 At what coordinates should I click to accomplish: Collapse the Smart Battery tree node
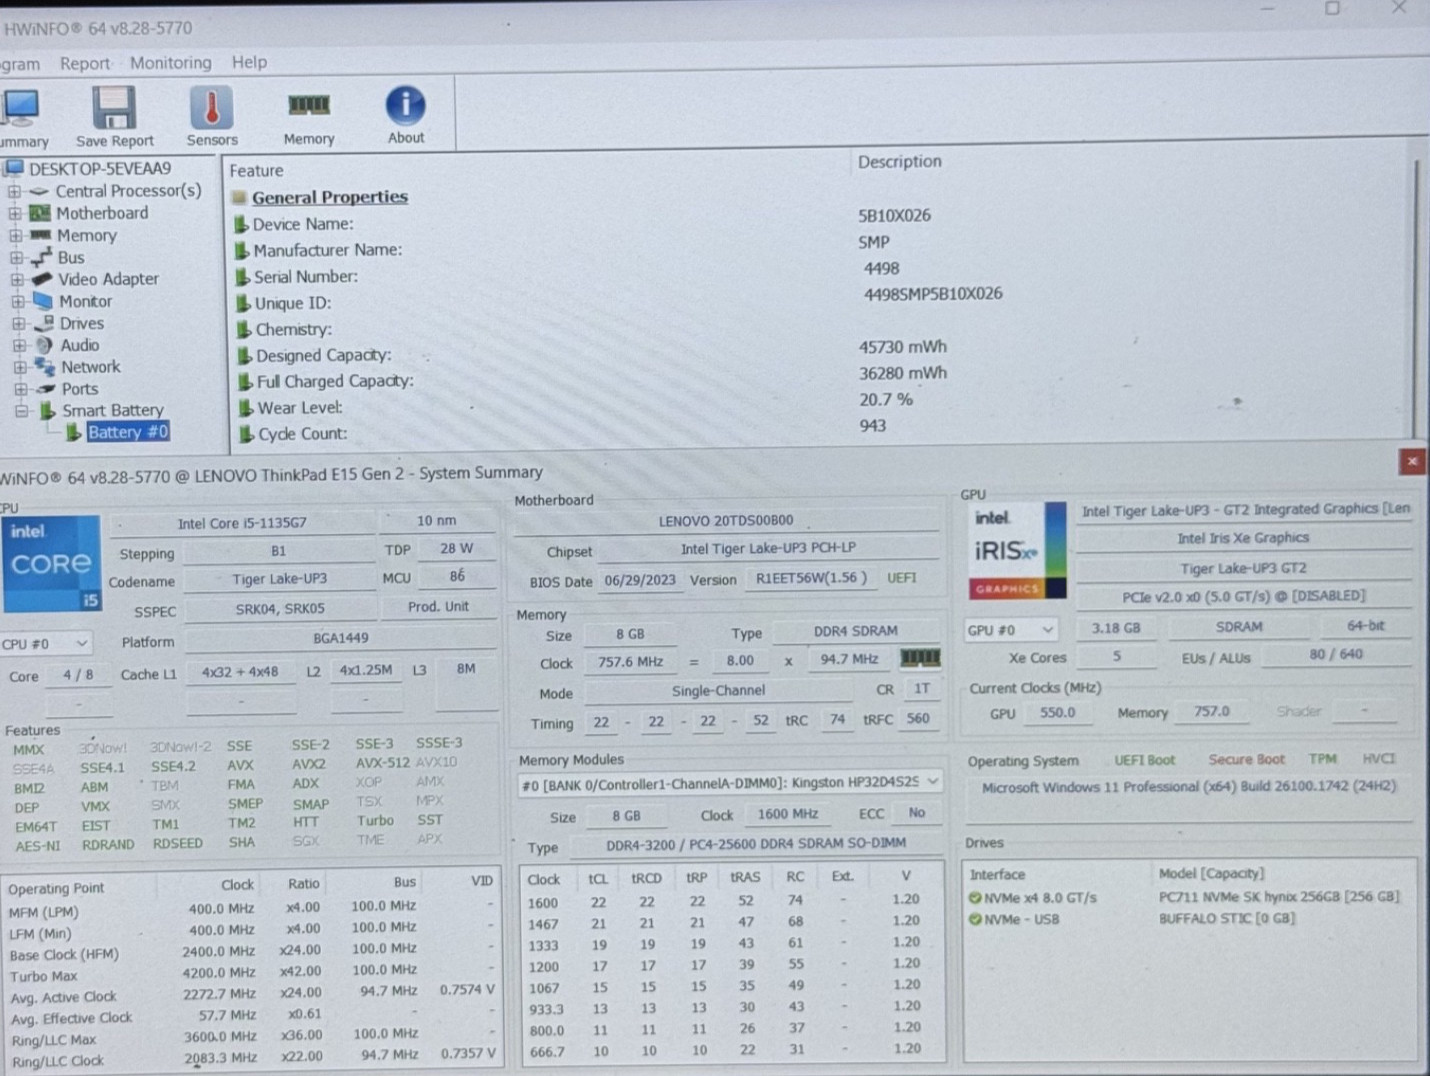coord(21,410)
